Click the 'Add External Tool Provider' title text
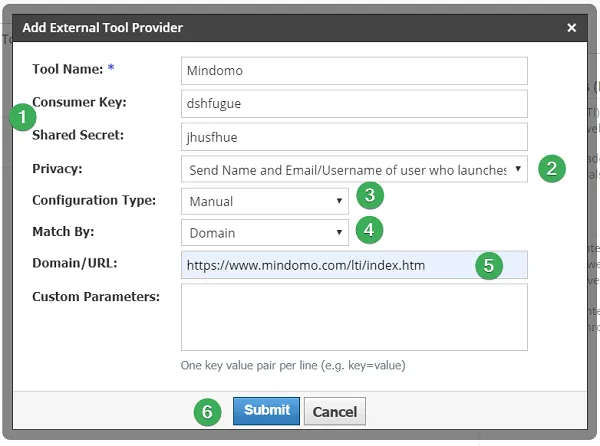 click(103, 28)
